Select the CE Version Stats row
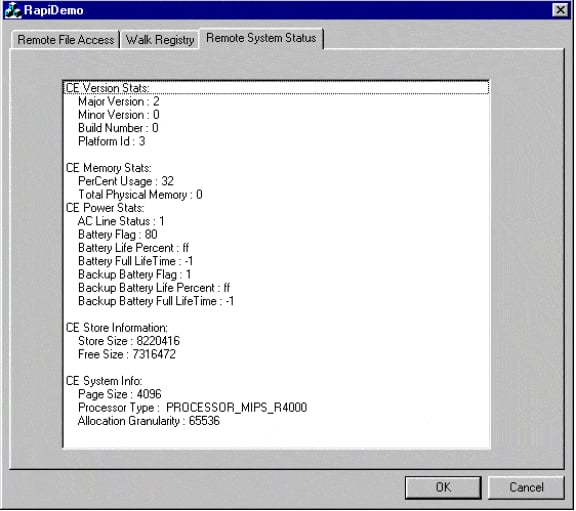Image resolution: width=576 pixels, height=511 pixels. point(276,88)
